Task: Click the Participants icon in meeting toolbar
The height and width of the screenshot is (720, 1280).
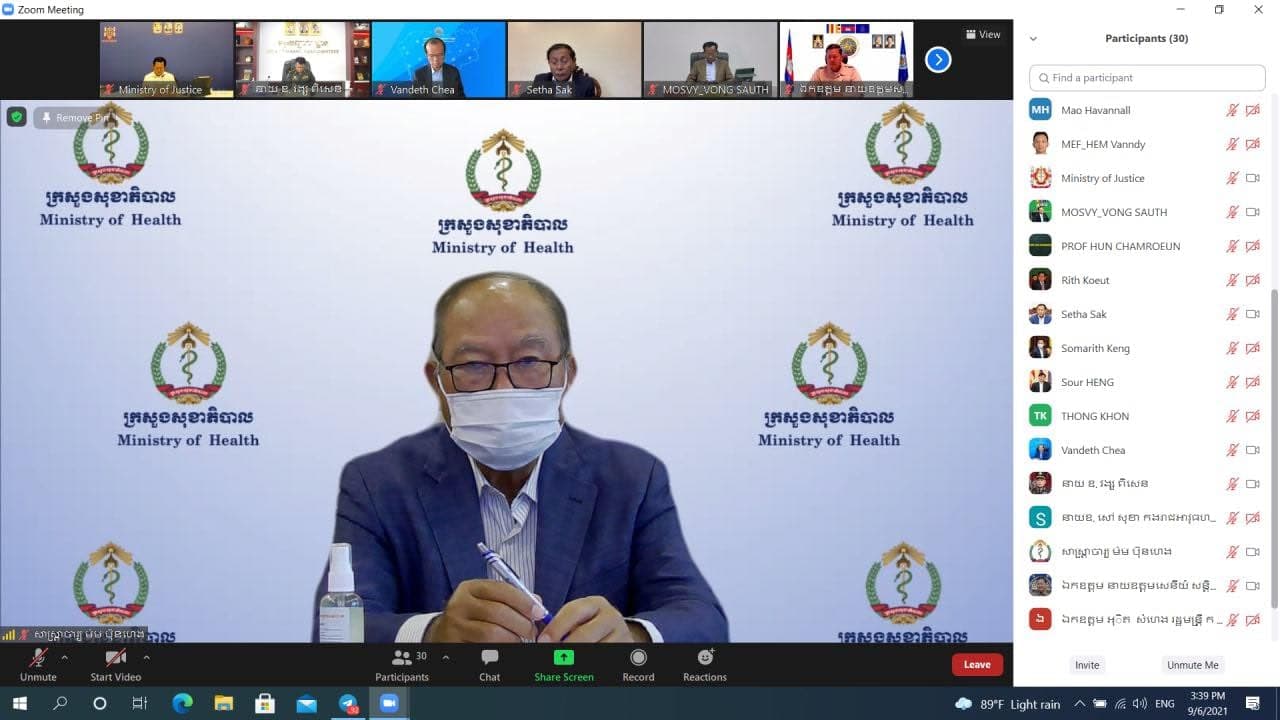Action: (402, 658)
